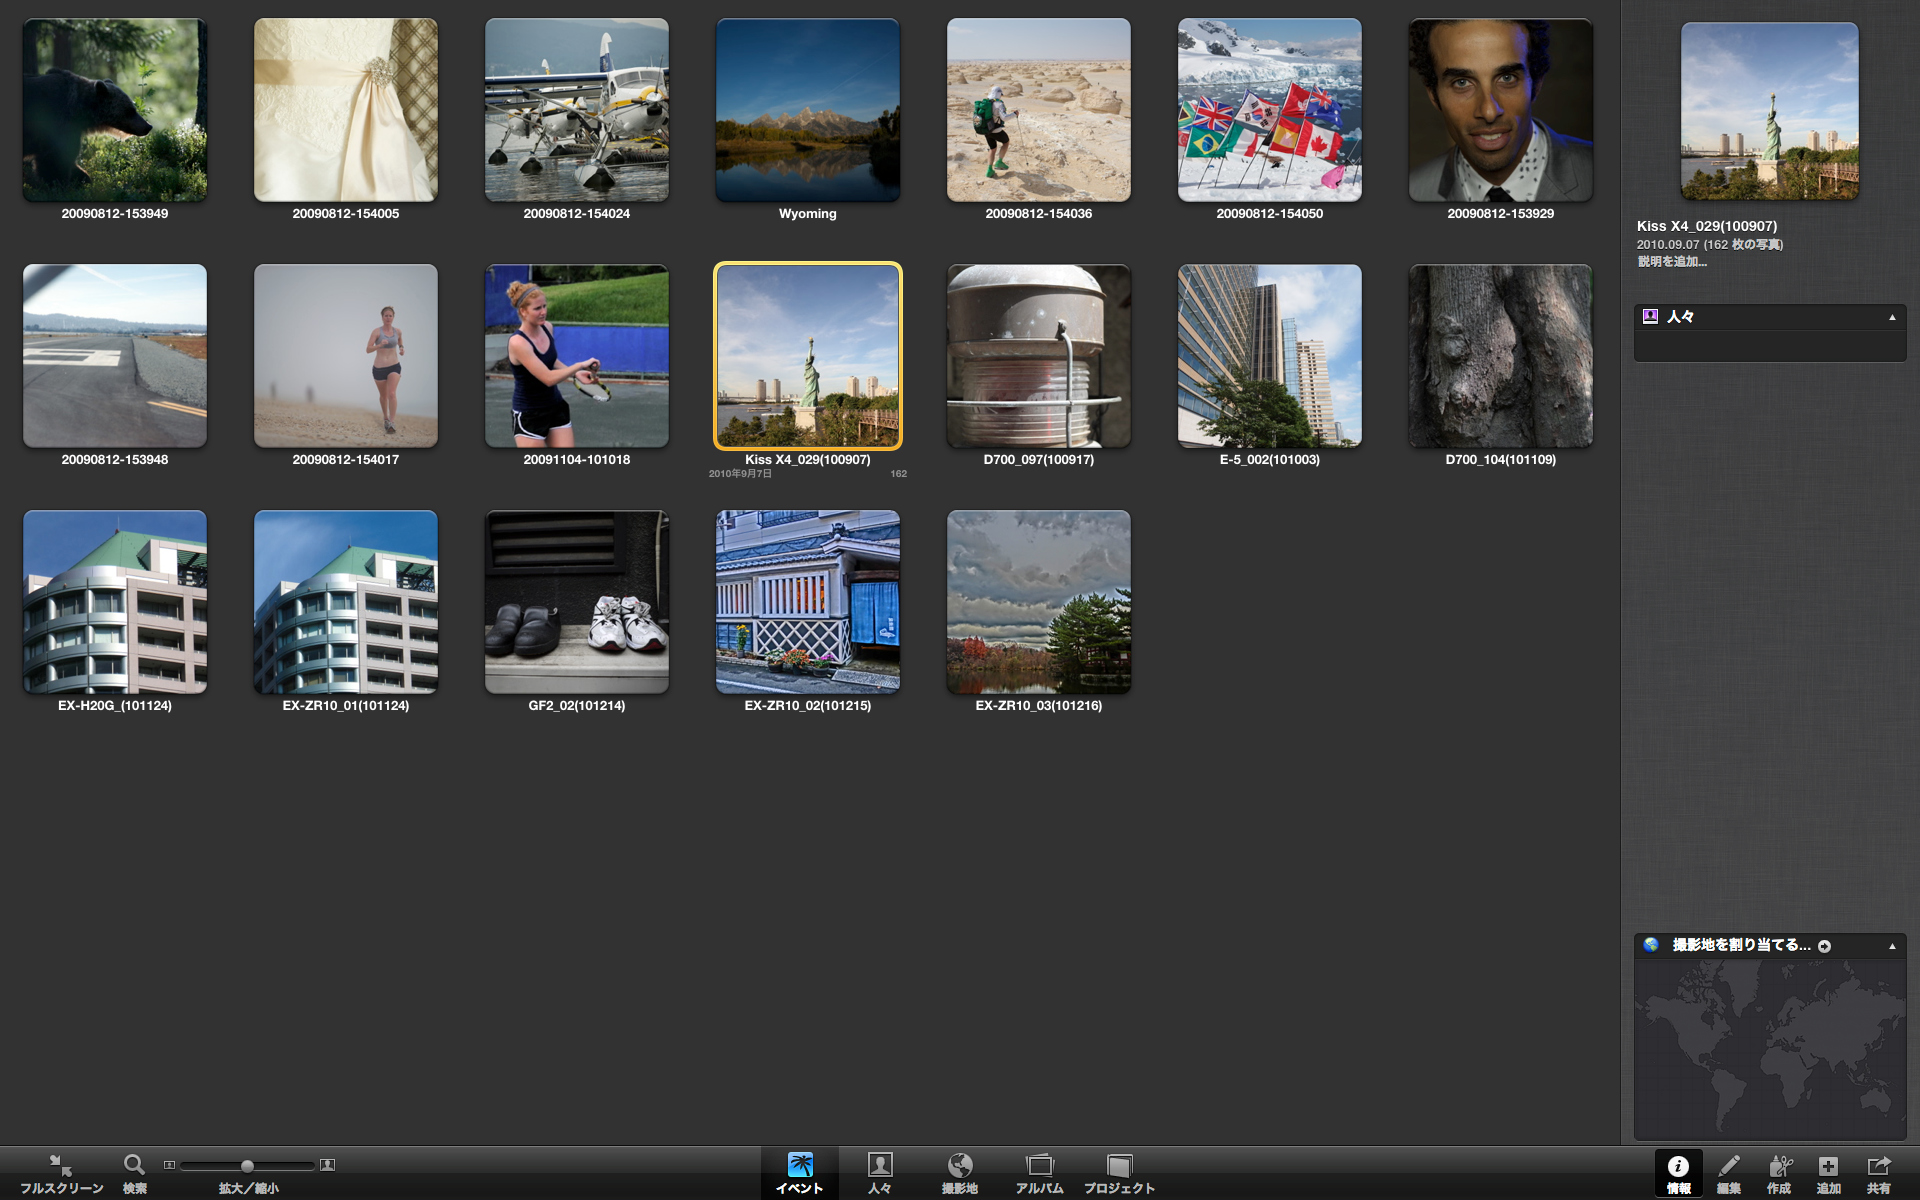Click the large thumbnail zoom-in icon
Screen dimensions: 1920x1200
(x=327, y=1165)
